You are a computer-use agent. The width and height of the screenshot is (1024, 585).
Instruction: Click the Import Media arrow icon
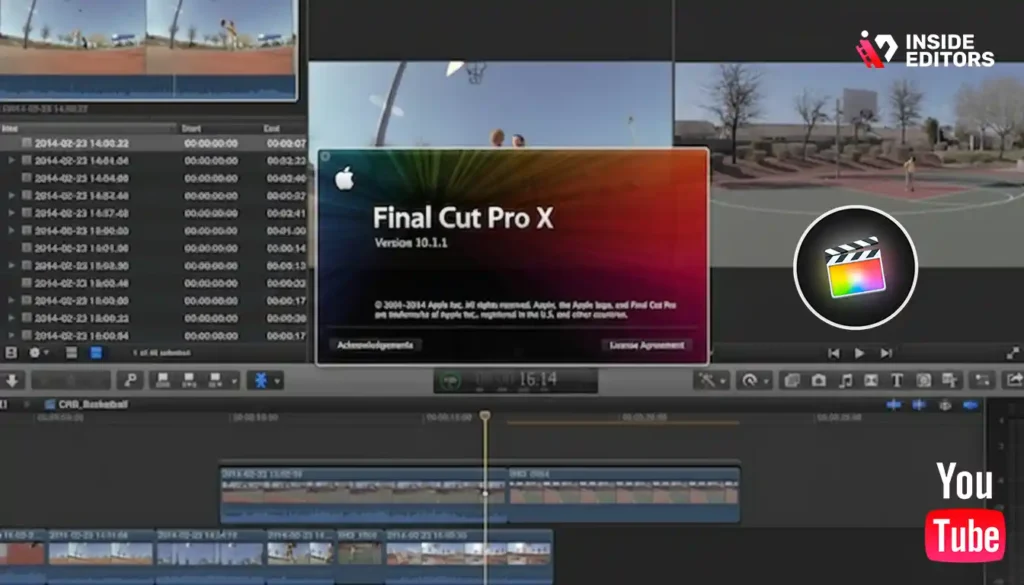click(x=12, y=380)
